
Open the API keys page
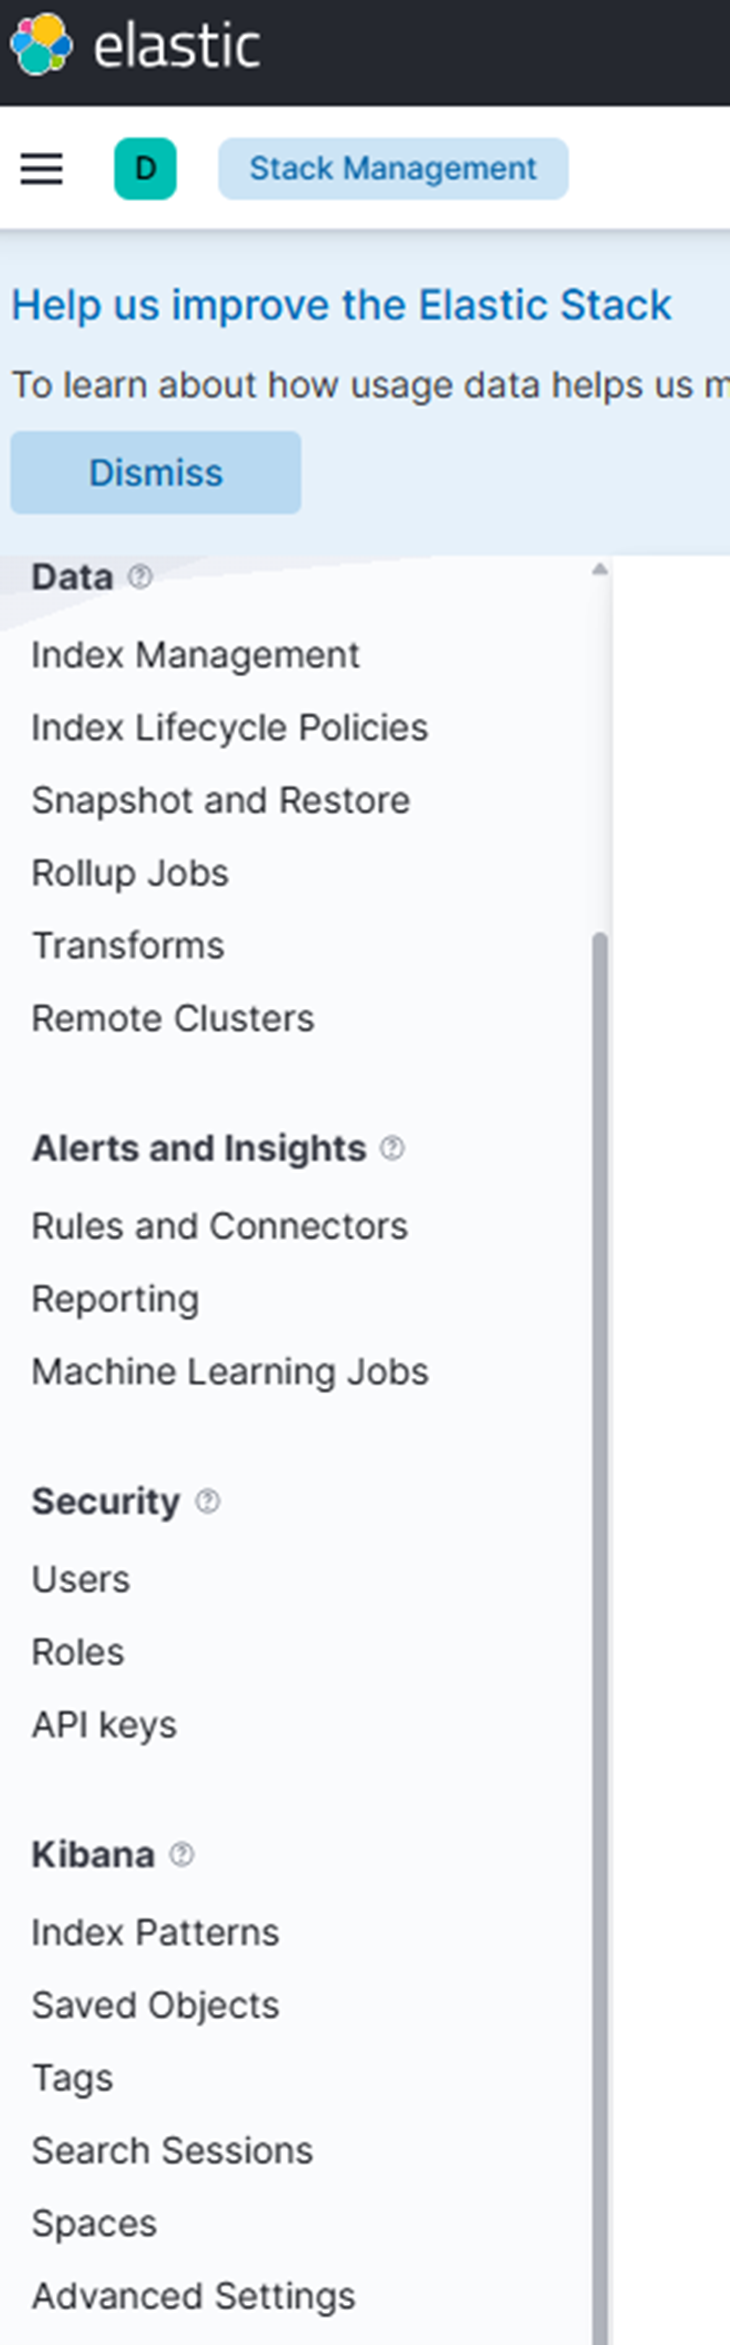(104, 1725)
